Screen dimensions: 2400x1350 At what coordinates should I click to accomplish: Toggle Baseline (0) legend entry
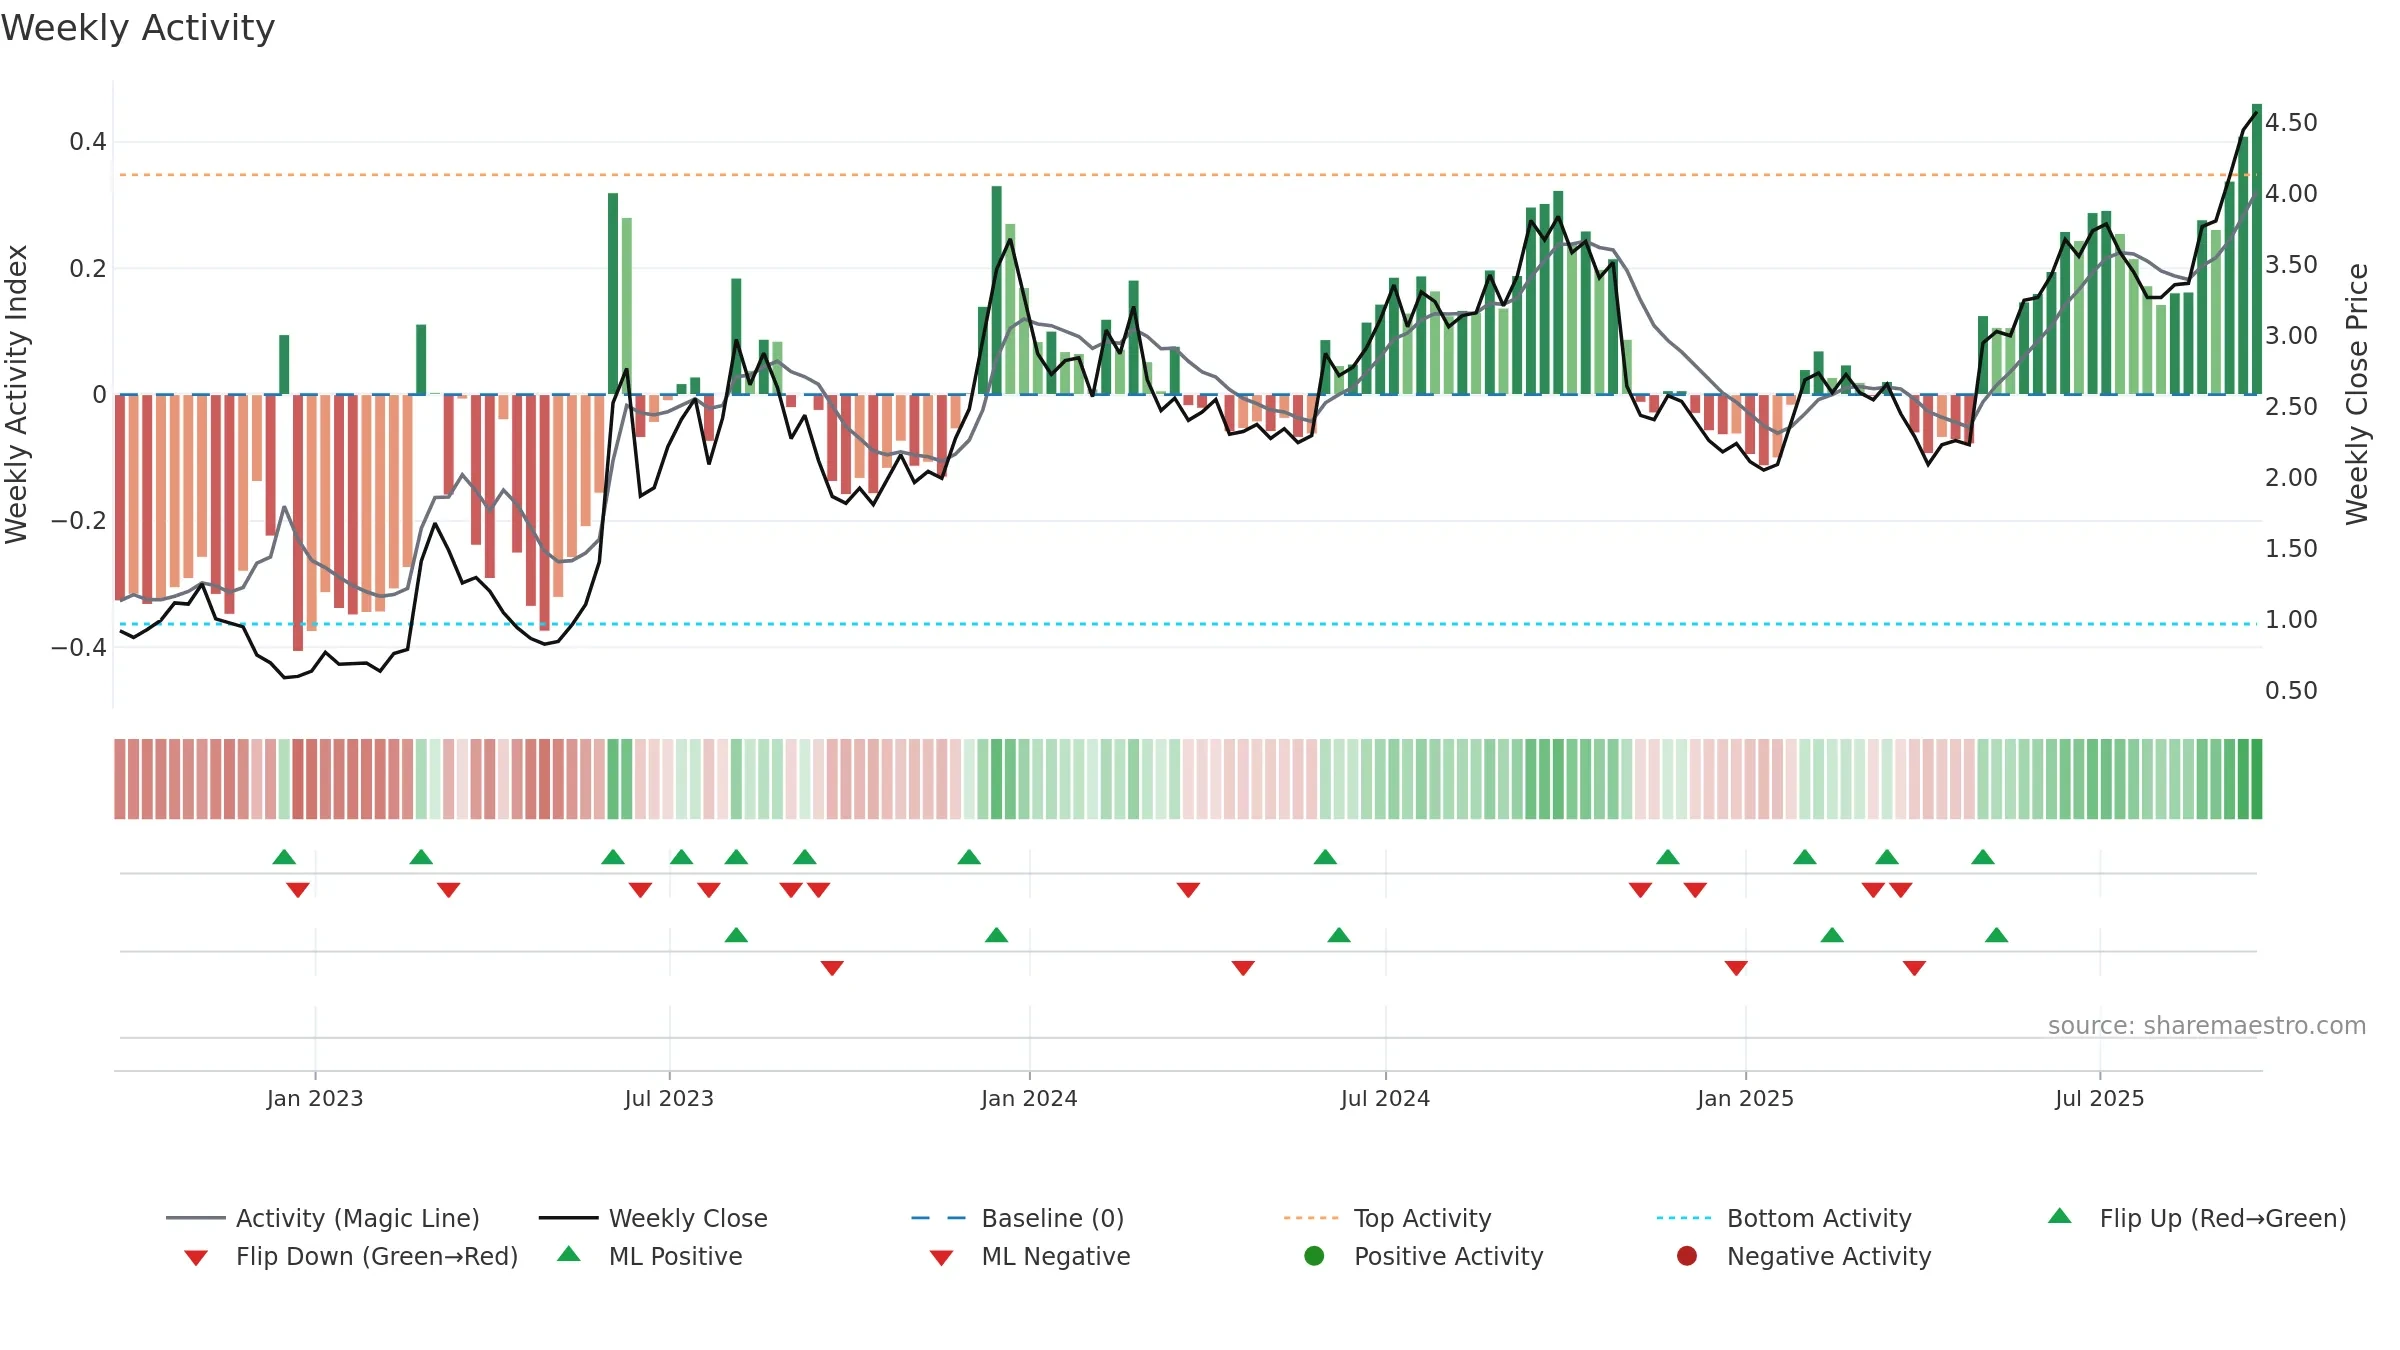click(x=1018, y=1218)
